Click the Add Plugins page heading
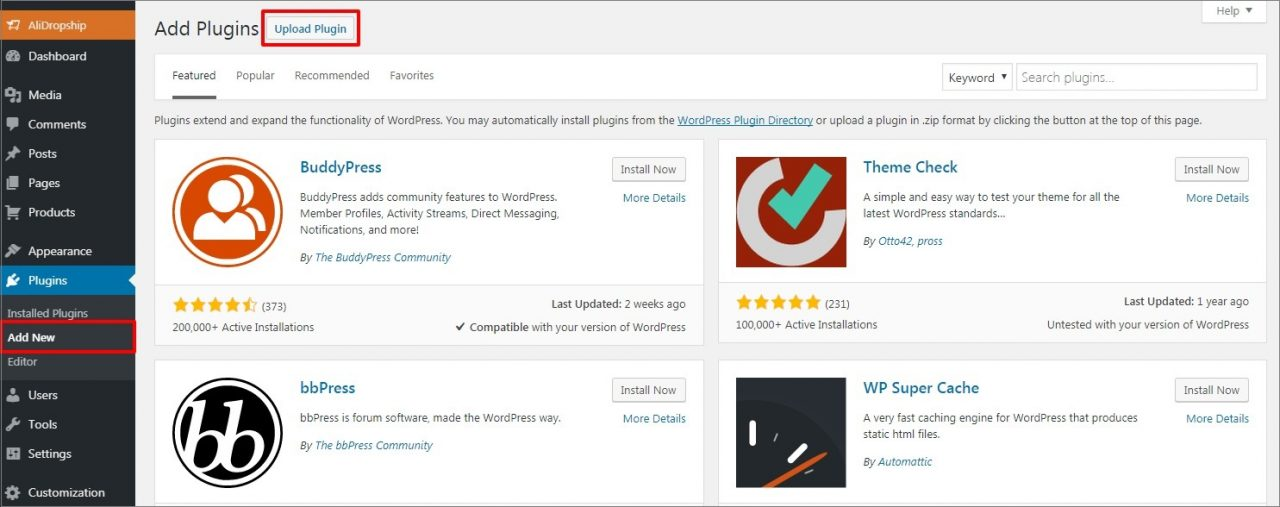The width and height of the screenshot is (1280, 507). click(207, 29)
